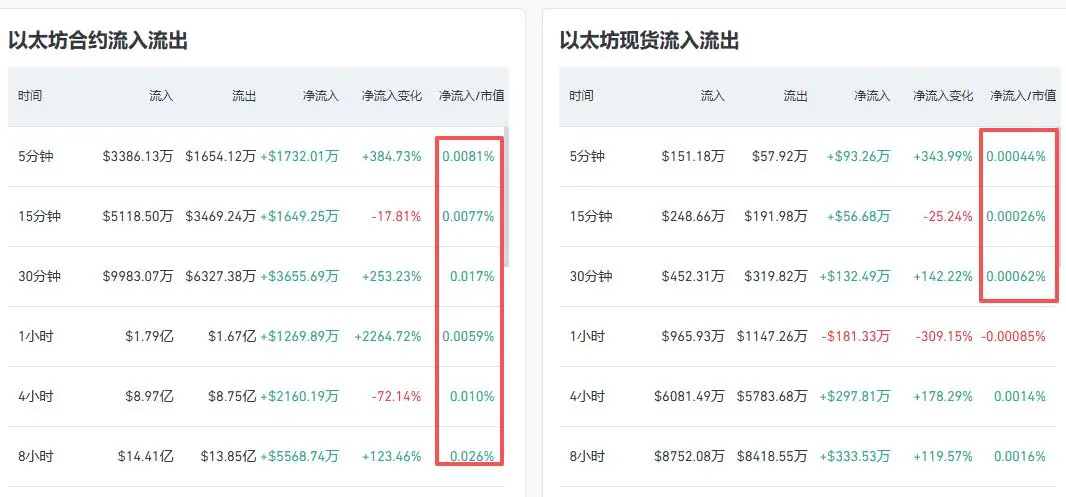The image size is (1066, 497).
Task: Select the 15分钟 row label in 现货 table
Action: [591, 216]
